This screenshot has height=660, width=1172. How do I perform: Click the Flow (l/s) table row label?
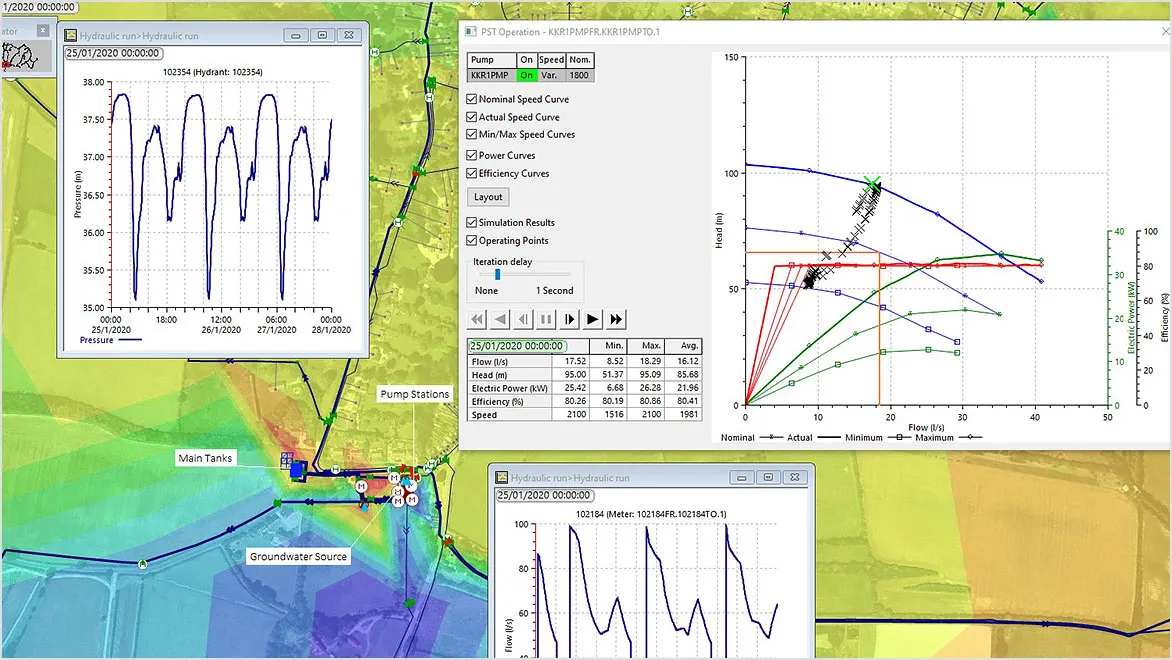490,361
